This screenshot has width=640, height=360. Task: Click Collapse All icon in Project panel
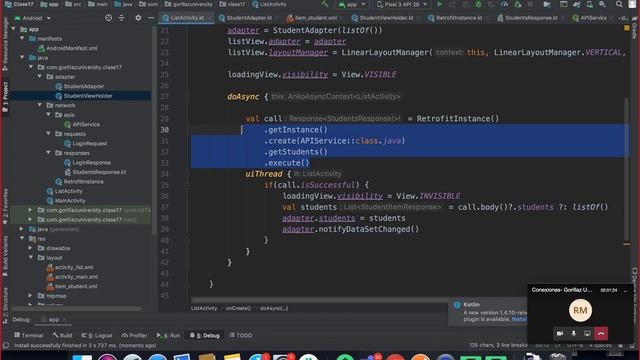(x=121, y=18)
